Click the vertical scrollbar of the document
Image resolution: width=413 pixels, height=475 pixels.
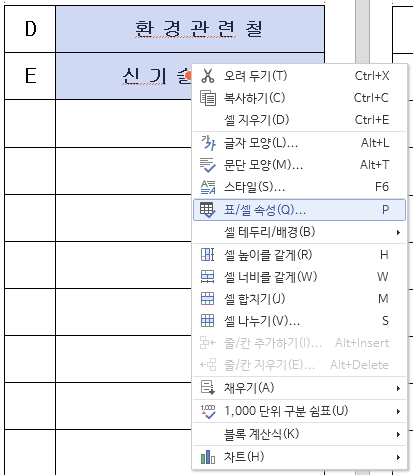(x=362, y=33)
